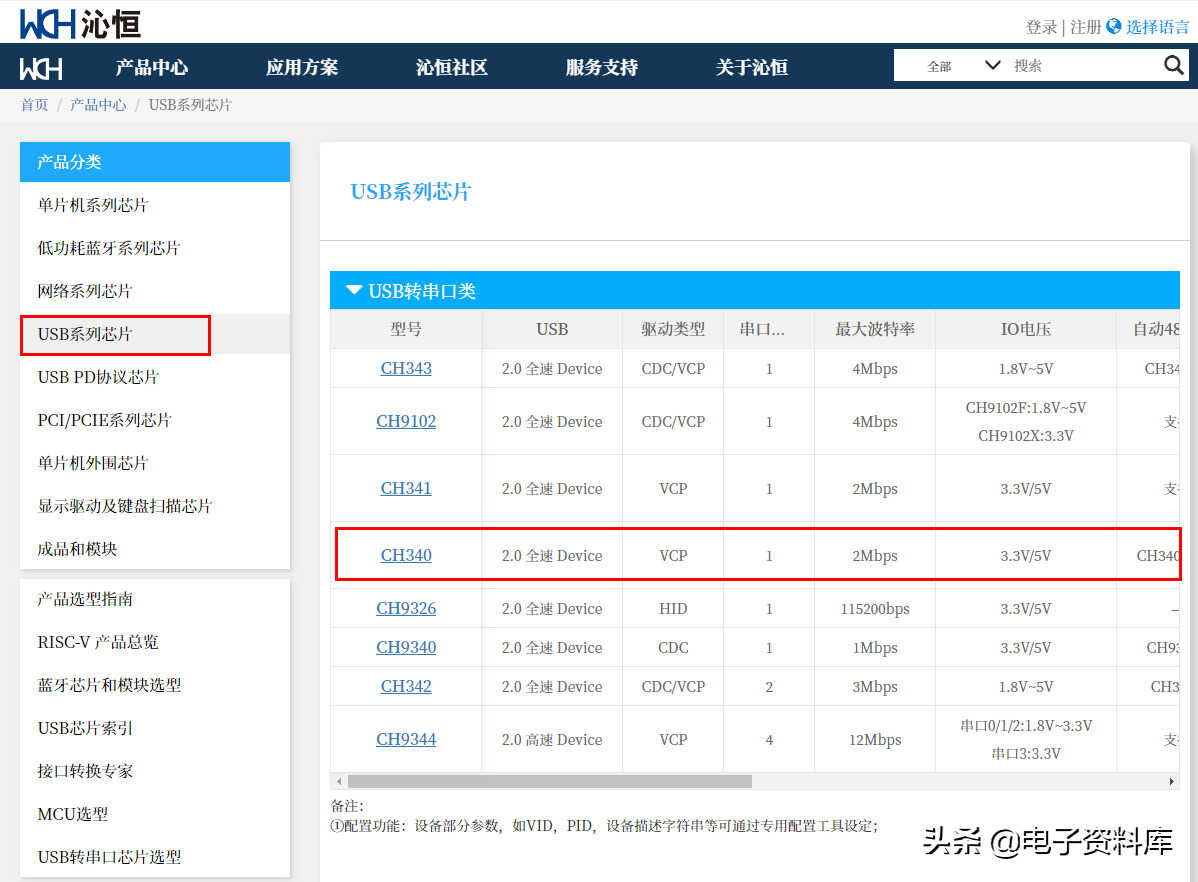Open RISC-V 产品总览 sidebar link

(98, 642)
